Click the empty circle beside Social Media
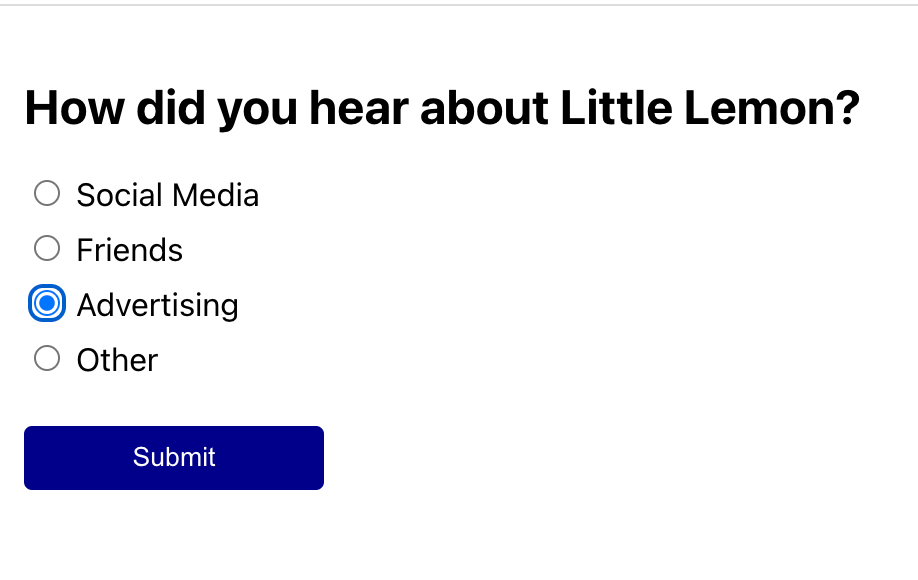 (x=47, y=193)
